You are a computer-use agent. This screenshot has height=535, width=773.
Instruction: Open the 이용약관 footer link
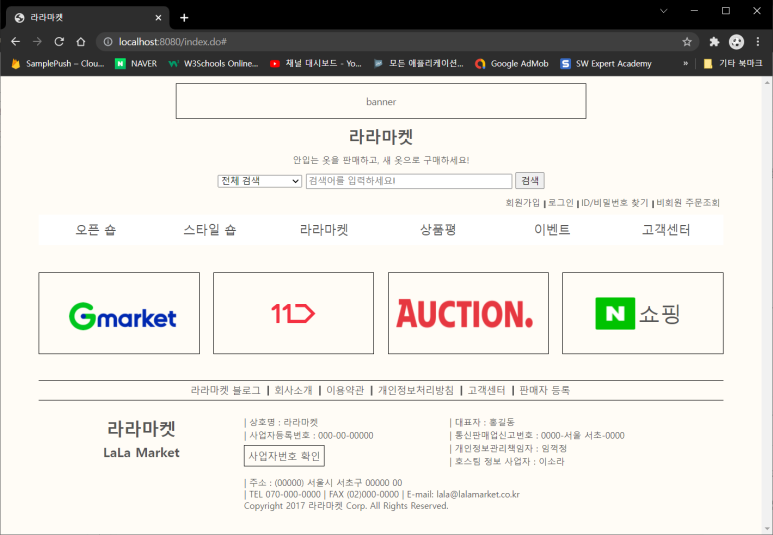345,391
